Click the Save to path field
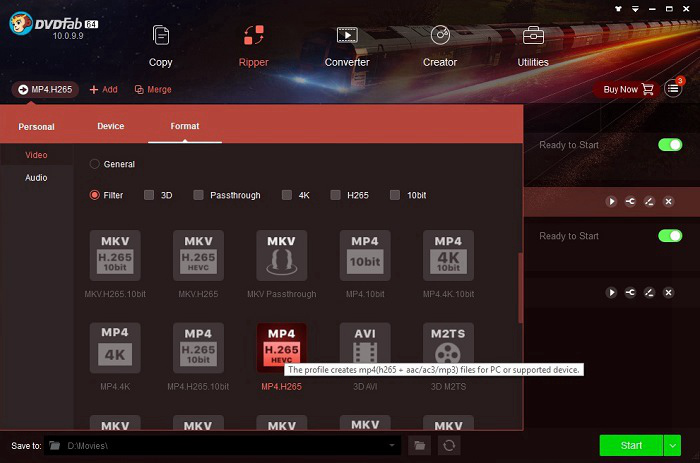The image size is (700, 463). coord(221,445)
